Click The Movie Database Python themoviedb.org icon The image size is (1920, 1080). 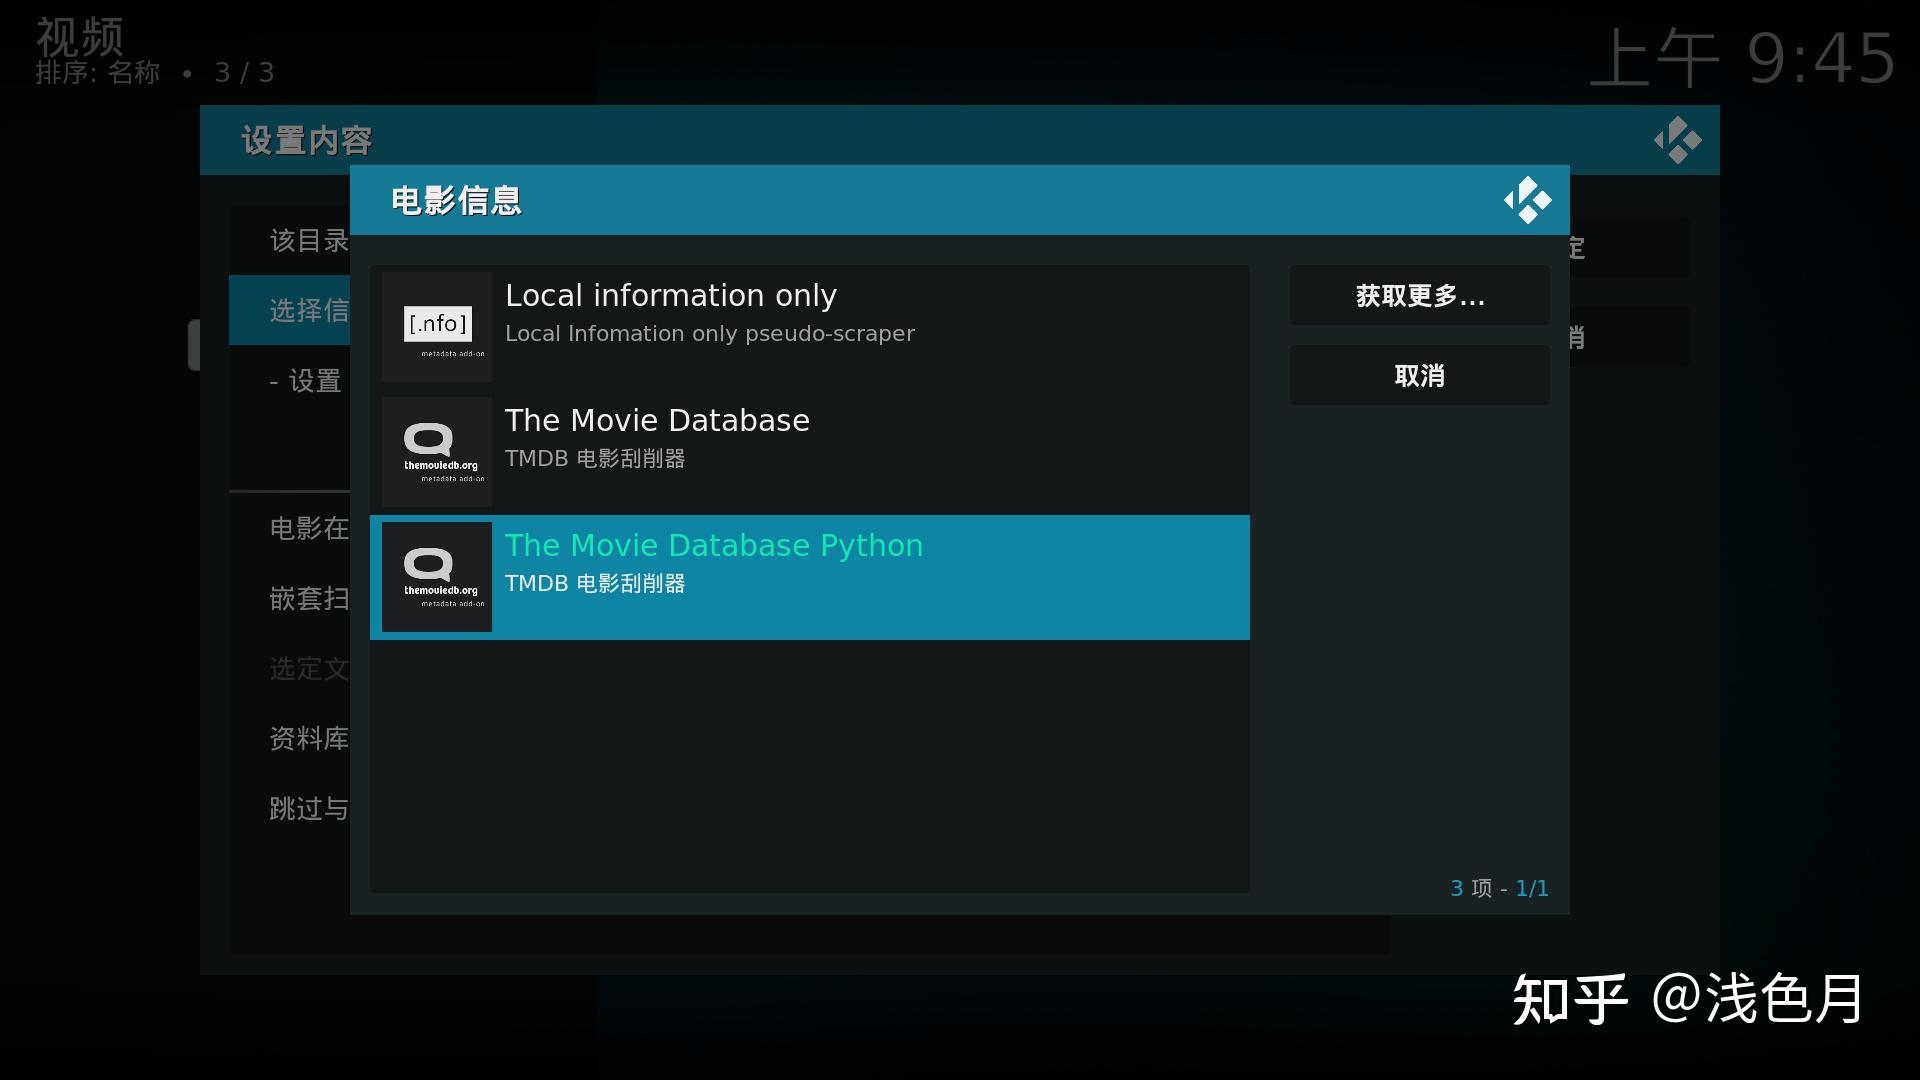coord(437,577)
